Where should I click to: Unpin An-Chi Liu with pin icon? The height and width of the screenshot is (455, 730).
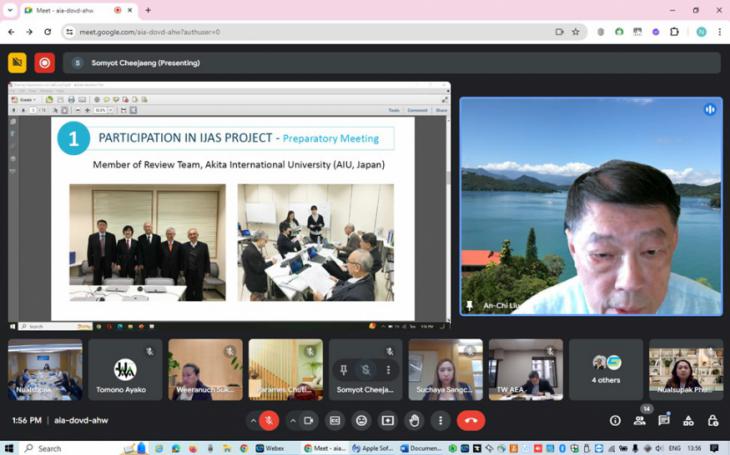(469, 306)
